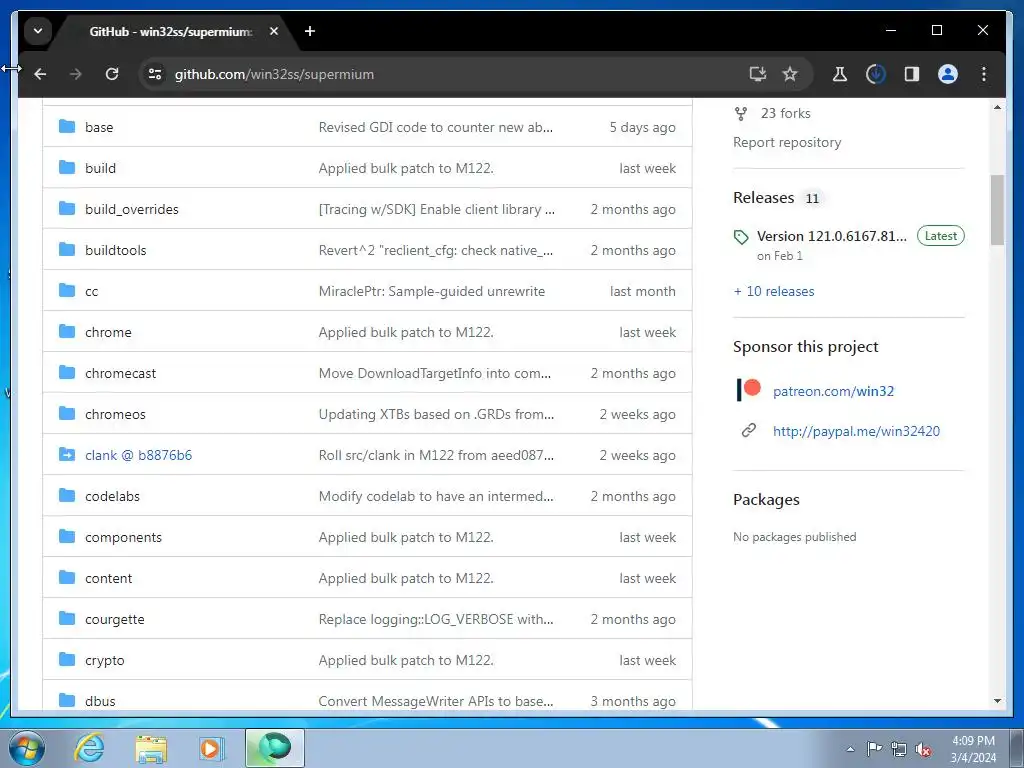The image size is (1024, 768).
Task: Open the content folder
Action: coord(108,579)
